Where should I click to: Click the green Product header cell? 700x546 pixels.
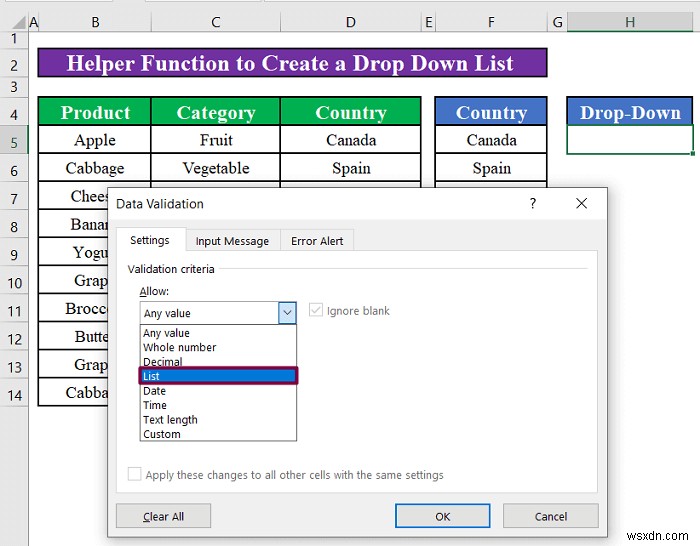(x=95, y=112)
